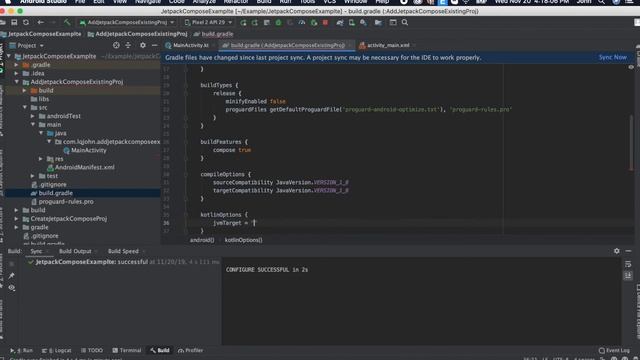Screen dimensions: 640x360
Task: Switch to Sync tab in Build panel
Action: 36,251
